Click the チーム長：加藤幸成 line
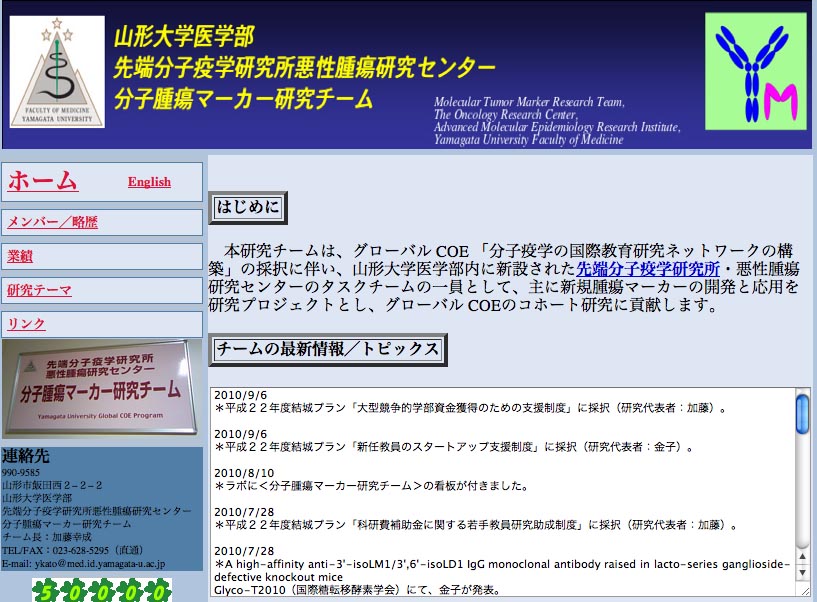The image size is (817, 602). (47, 537)
